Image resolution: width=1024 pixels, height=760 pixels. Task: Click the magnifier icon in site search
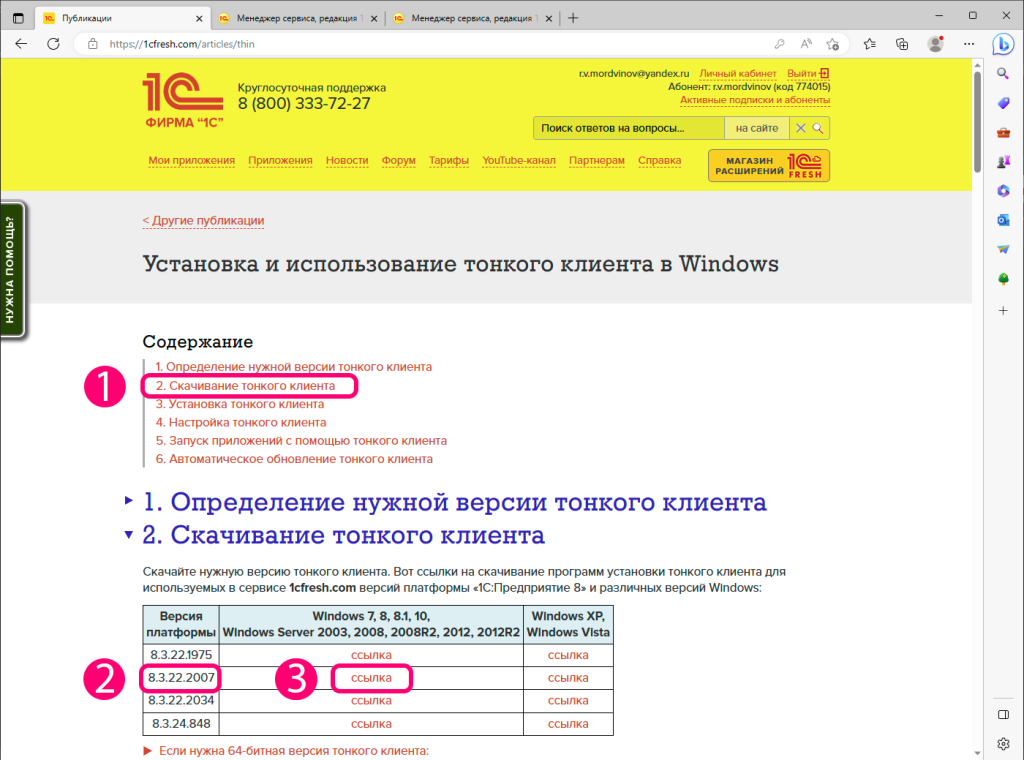click(x=817, y=128)
